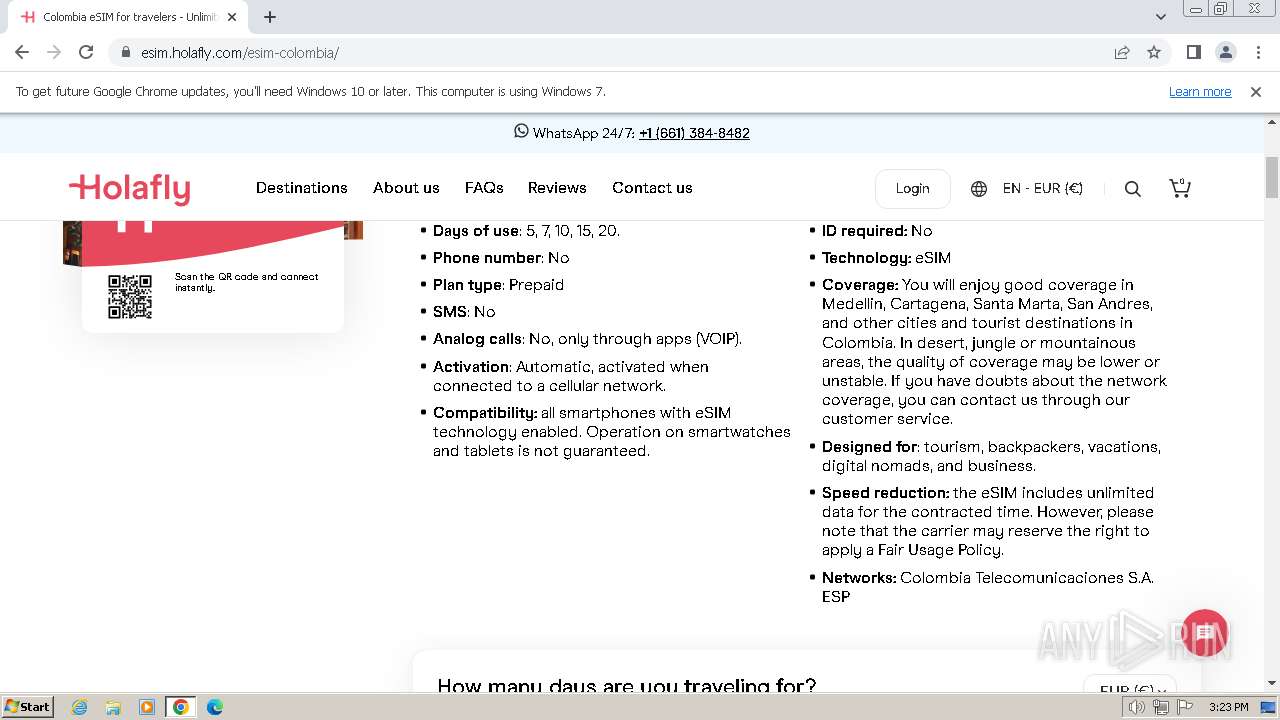Click the Chrome taskbar icon

pos(181,707)
